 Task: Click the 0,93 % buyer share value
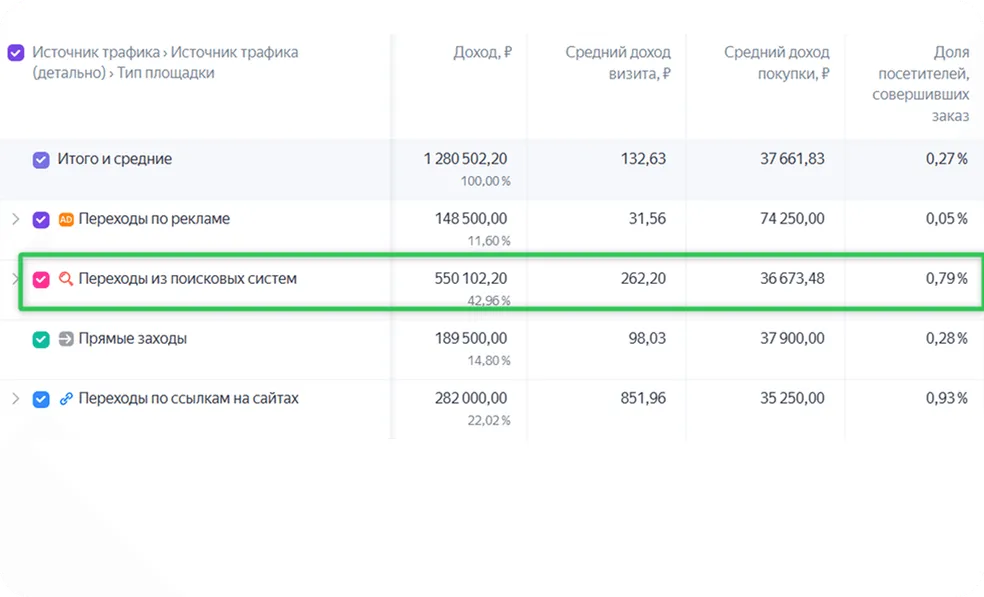[946, 399]
